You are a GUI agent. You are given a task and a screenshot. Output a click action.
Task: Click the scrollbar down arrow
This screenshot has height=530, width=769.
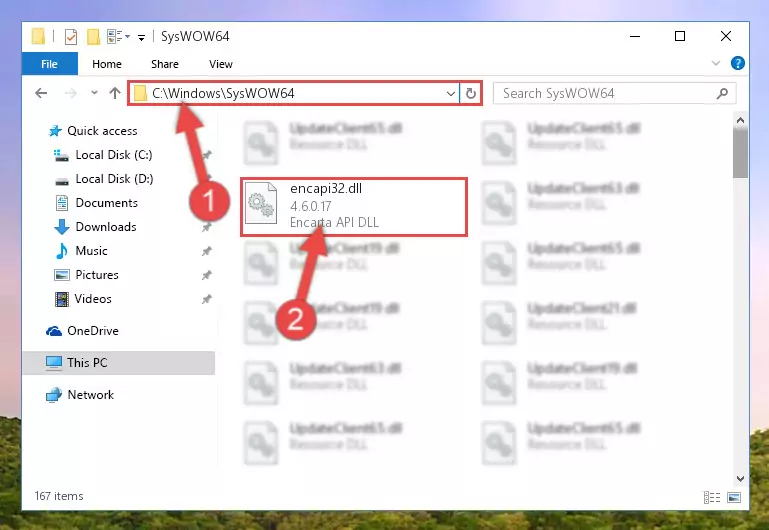741,479
